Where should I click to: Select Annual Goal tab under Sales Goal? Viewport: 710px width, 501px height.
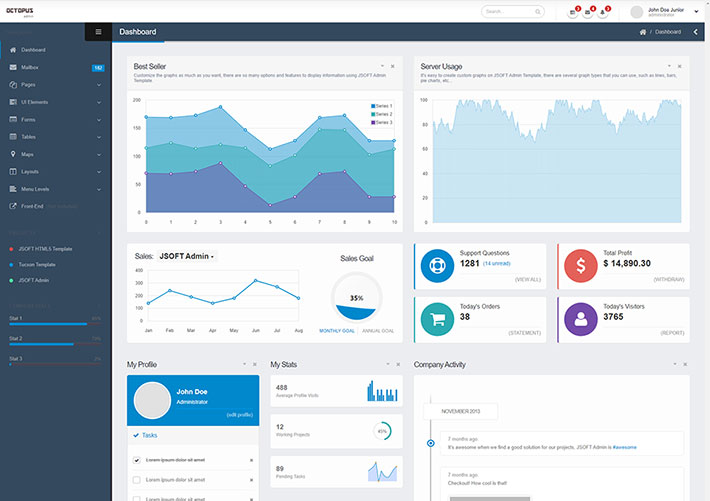click(x=377, y=330)
